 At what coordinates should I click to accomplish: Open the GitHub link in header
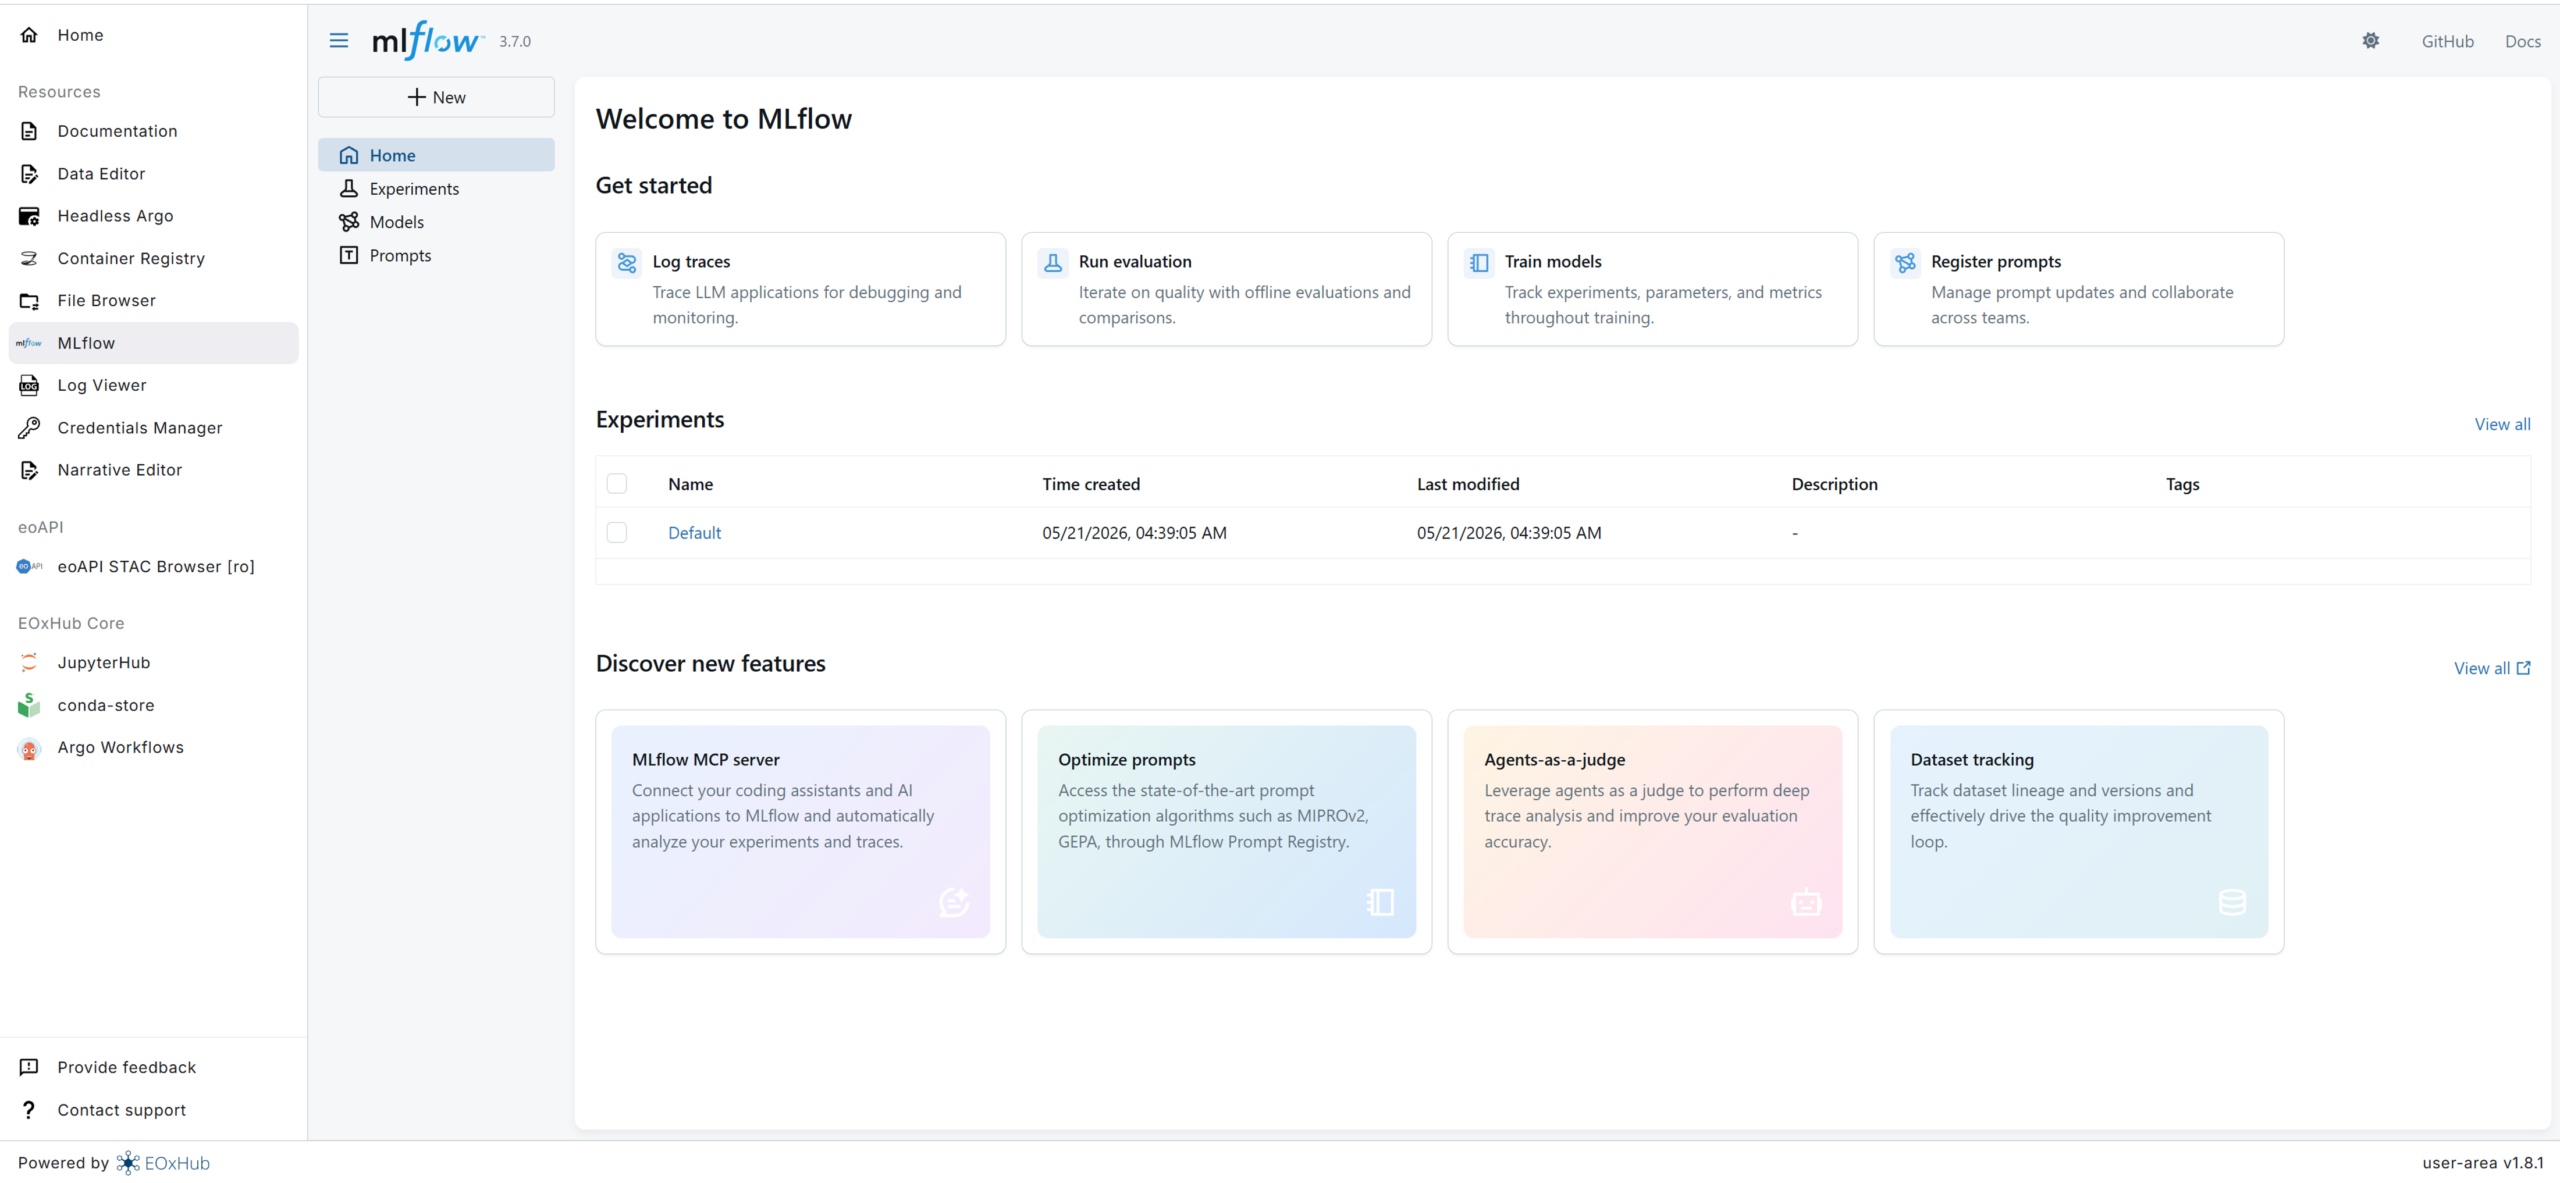(x=2447, y=41)
